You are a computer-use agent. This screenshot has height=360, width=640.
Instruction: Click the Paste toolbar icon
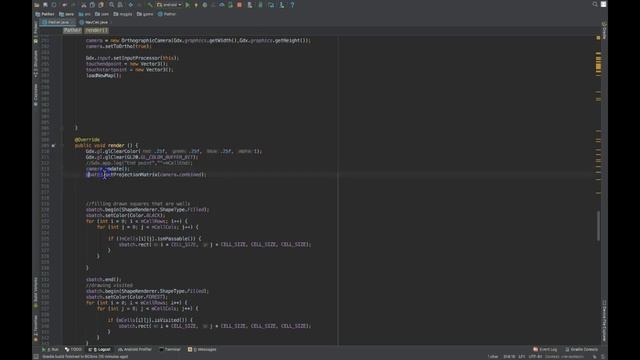tap(101, 5)
